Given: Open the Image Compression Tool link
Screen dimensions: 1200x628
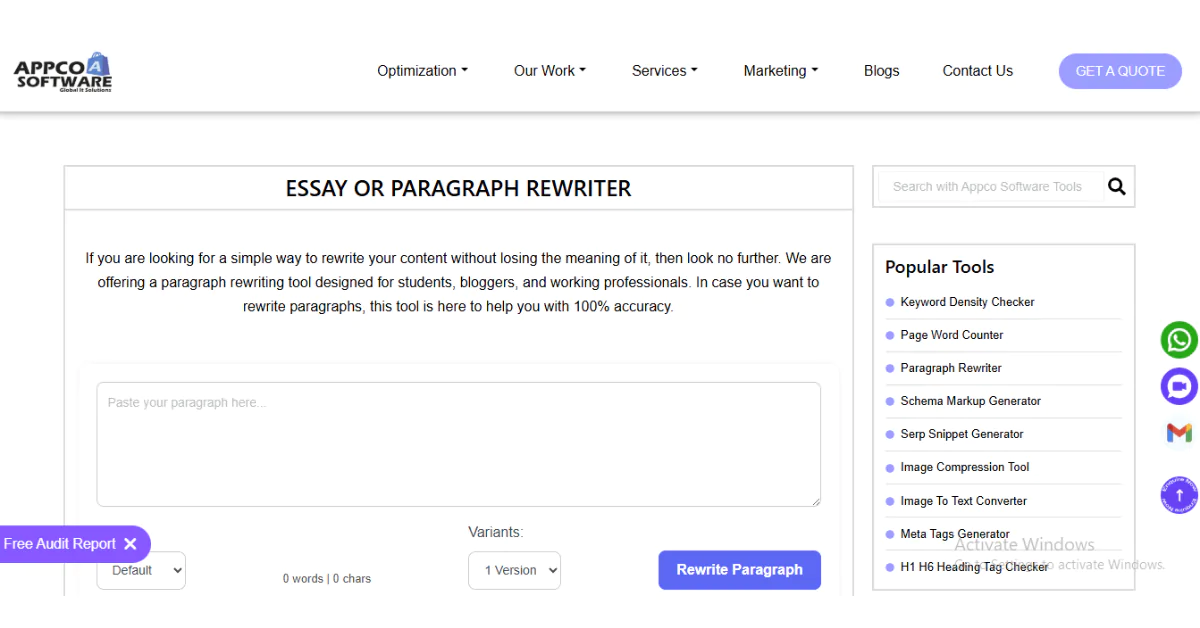Looking at the screenshot, I should [964, 467].
